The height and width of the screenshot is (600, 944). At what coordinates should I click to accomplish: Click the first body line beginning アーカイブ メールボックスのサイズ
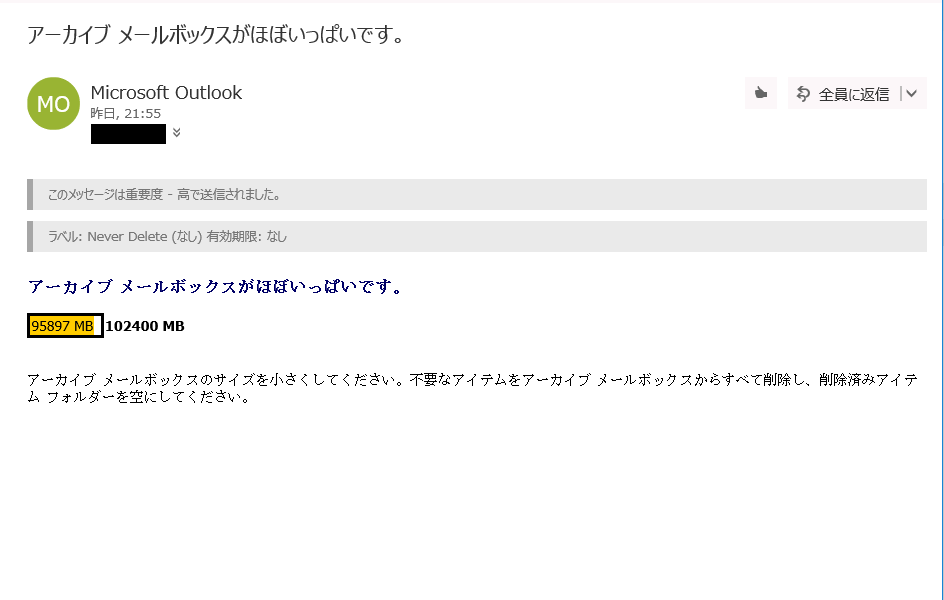click(473, 380)
